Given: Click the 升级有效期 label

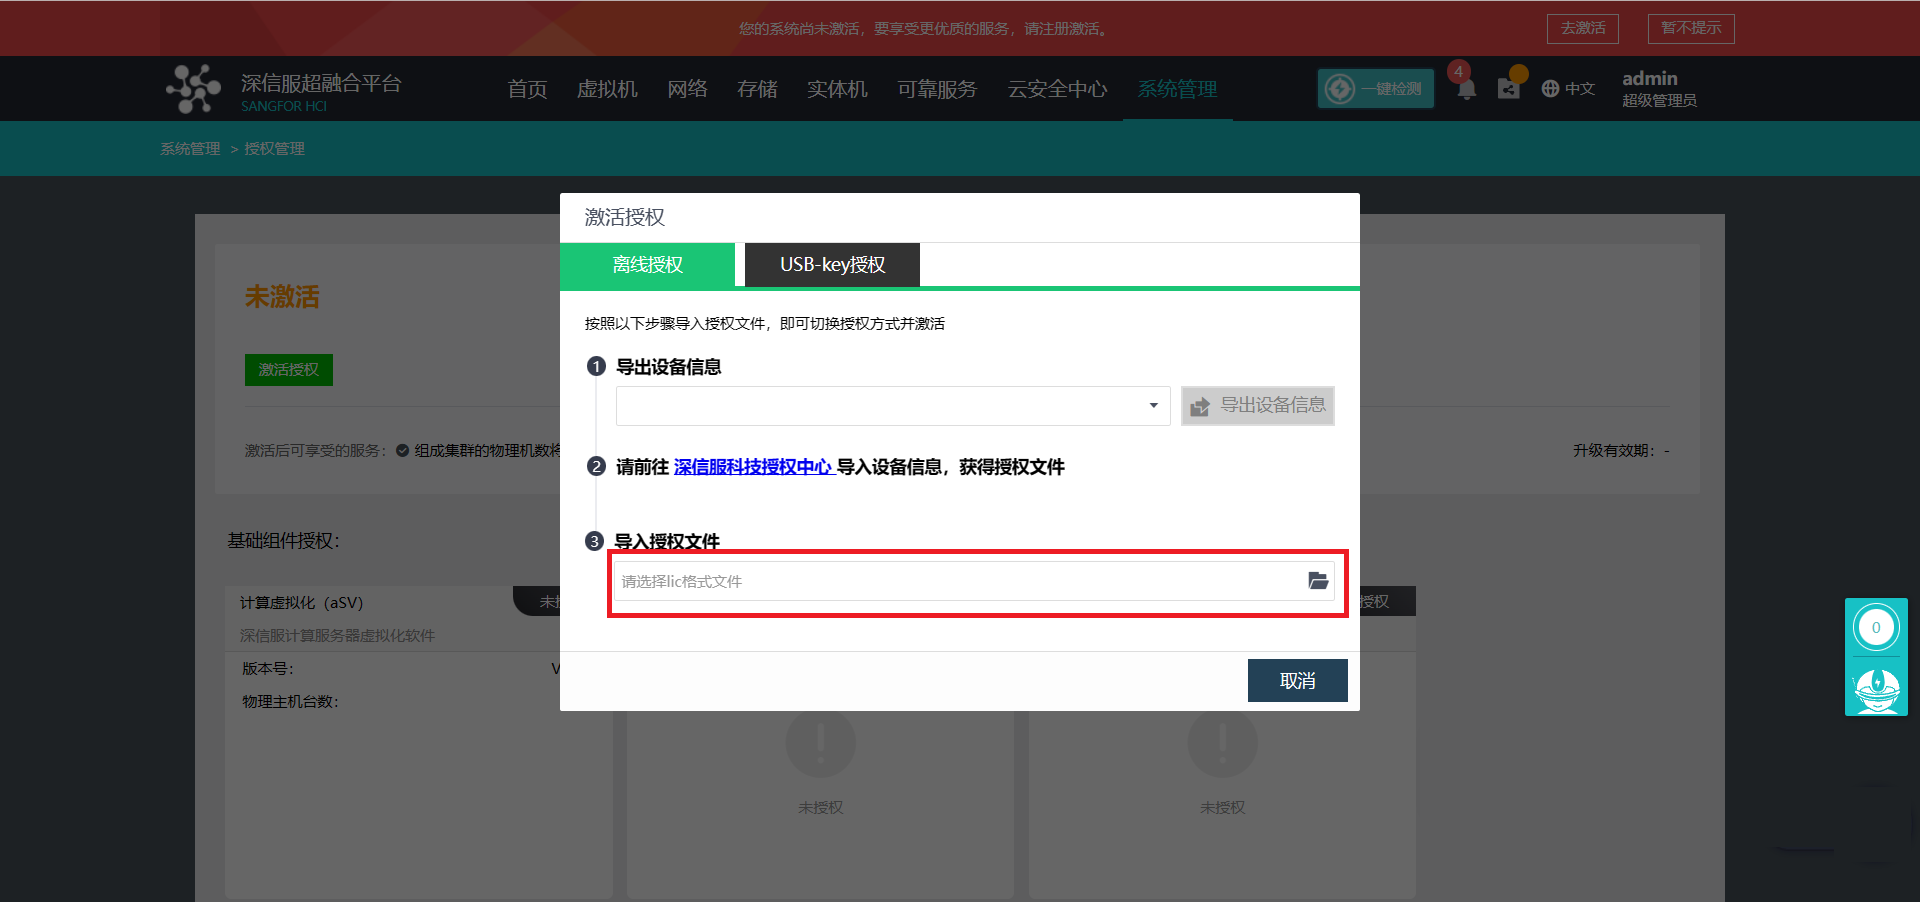Looking at the screenshot, I should coord(1613,451).
